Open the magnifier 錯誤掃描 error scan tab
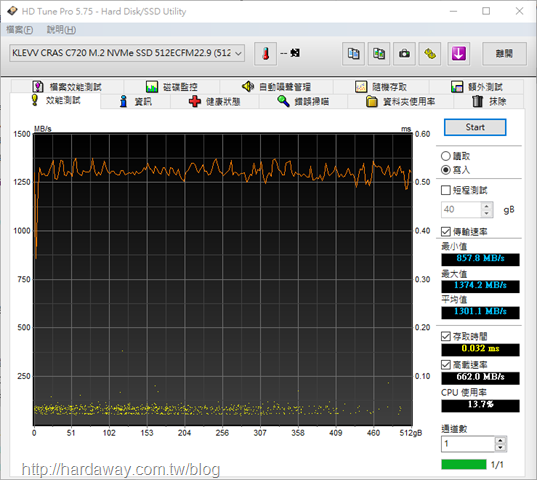The width and height of the screenshot is (537, 480). pos(303,101)
